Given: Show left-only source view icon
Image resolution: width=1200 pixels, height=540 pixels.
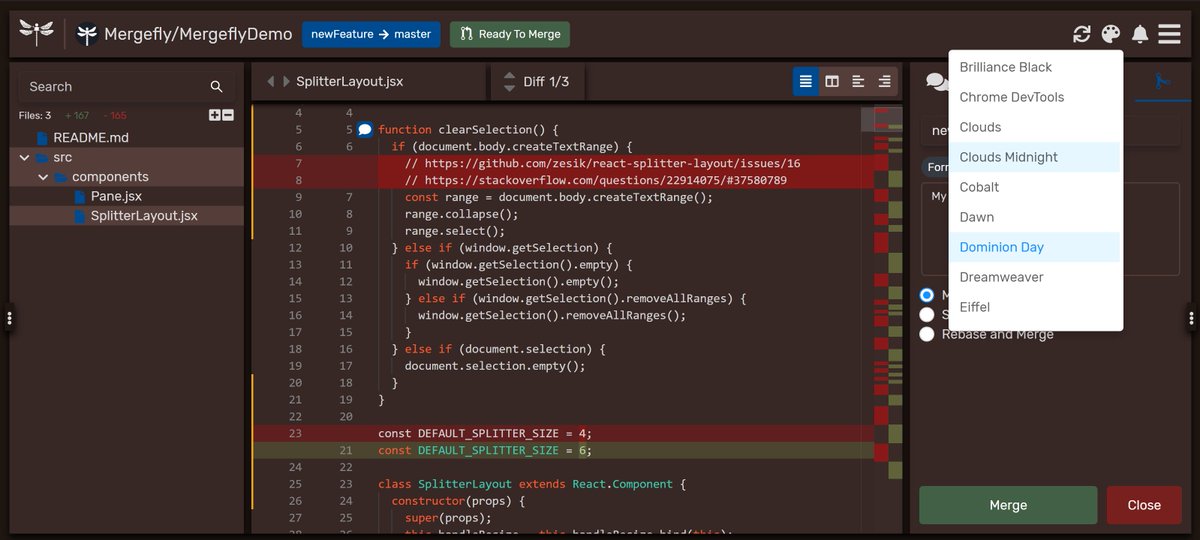Looking at the screenshot, I should [858, 81].
